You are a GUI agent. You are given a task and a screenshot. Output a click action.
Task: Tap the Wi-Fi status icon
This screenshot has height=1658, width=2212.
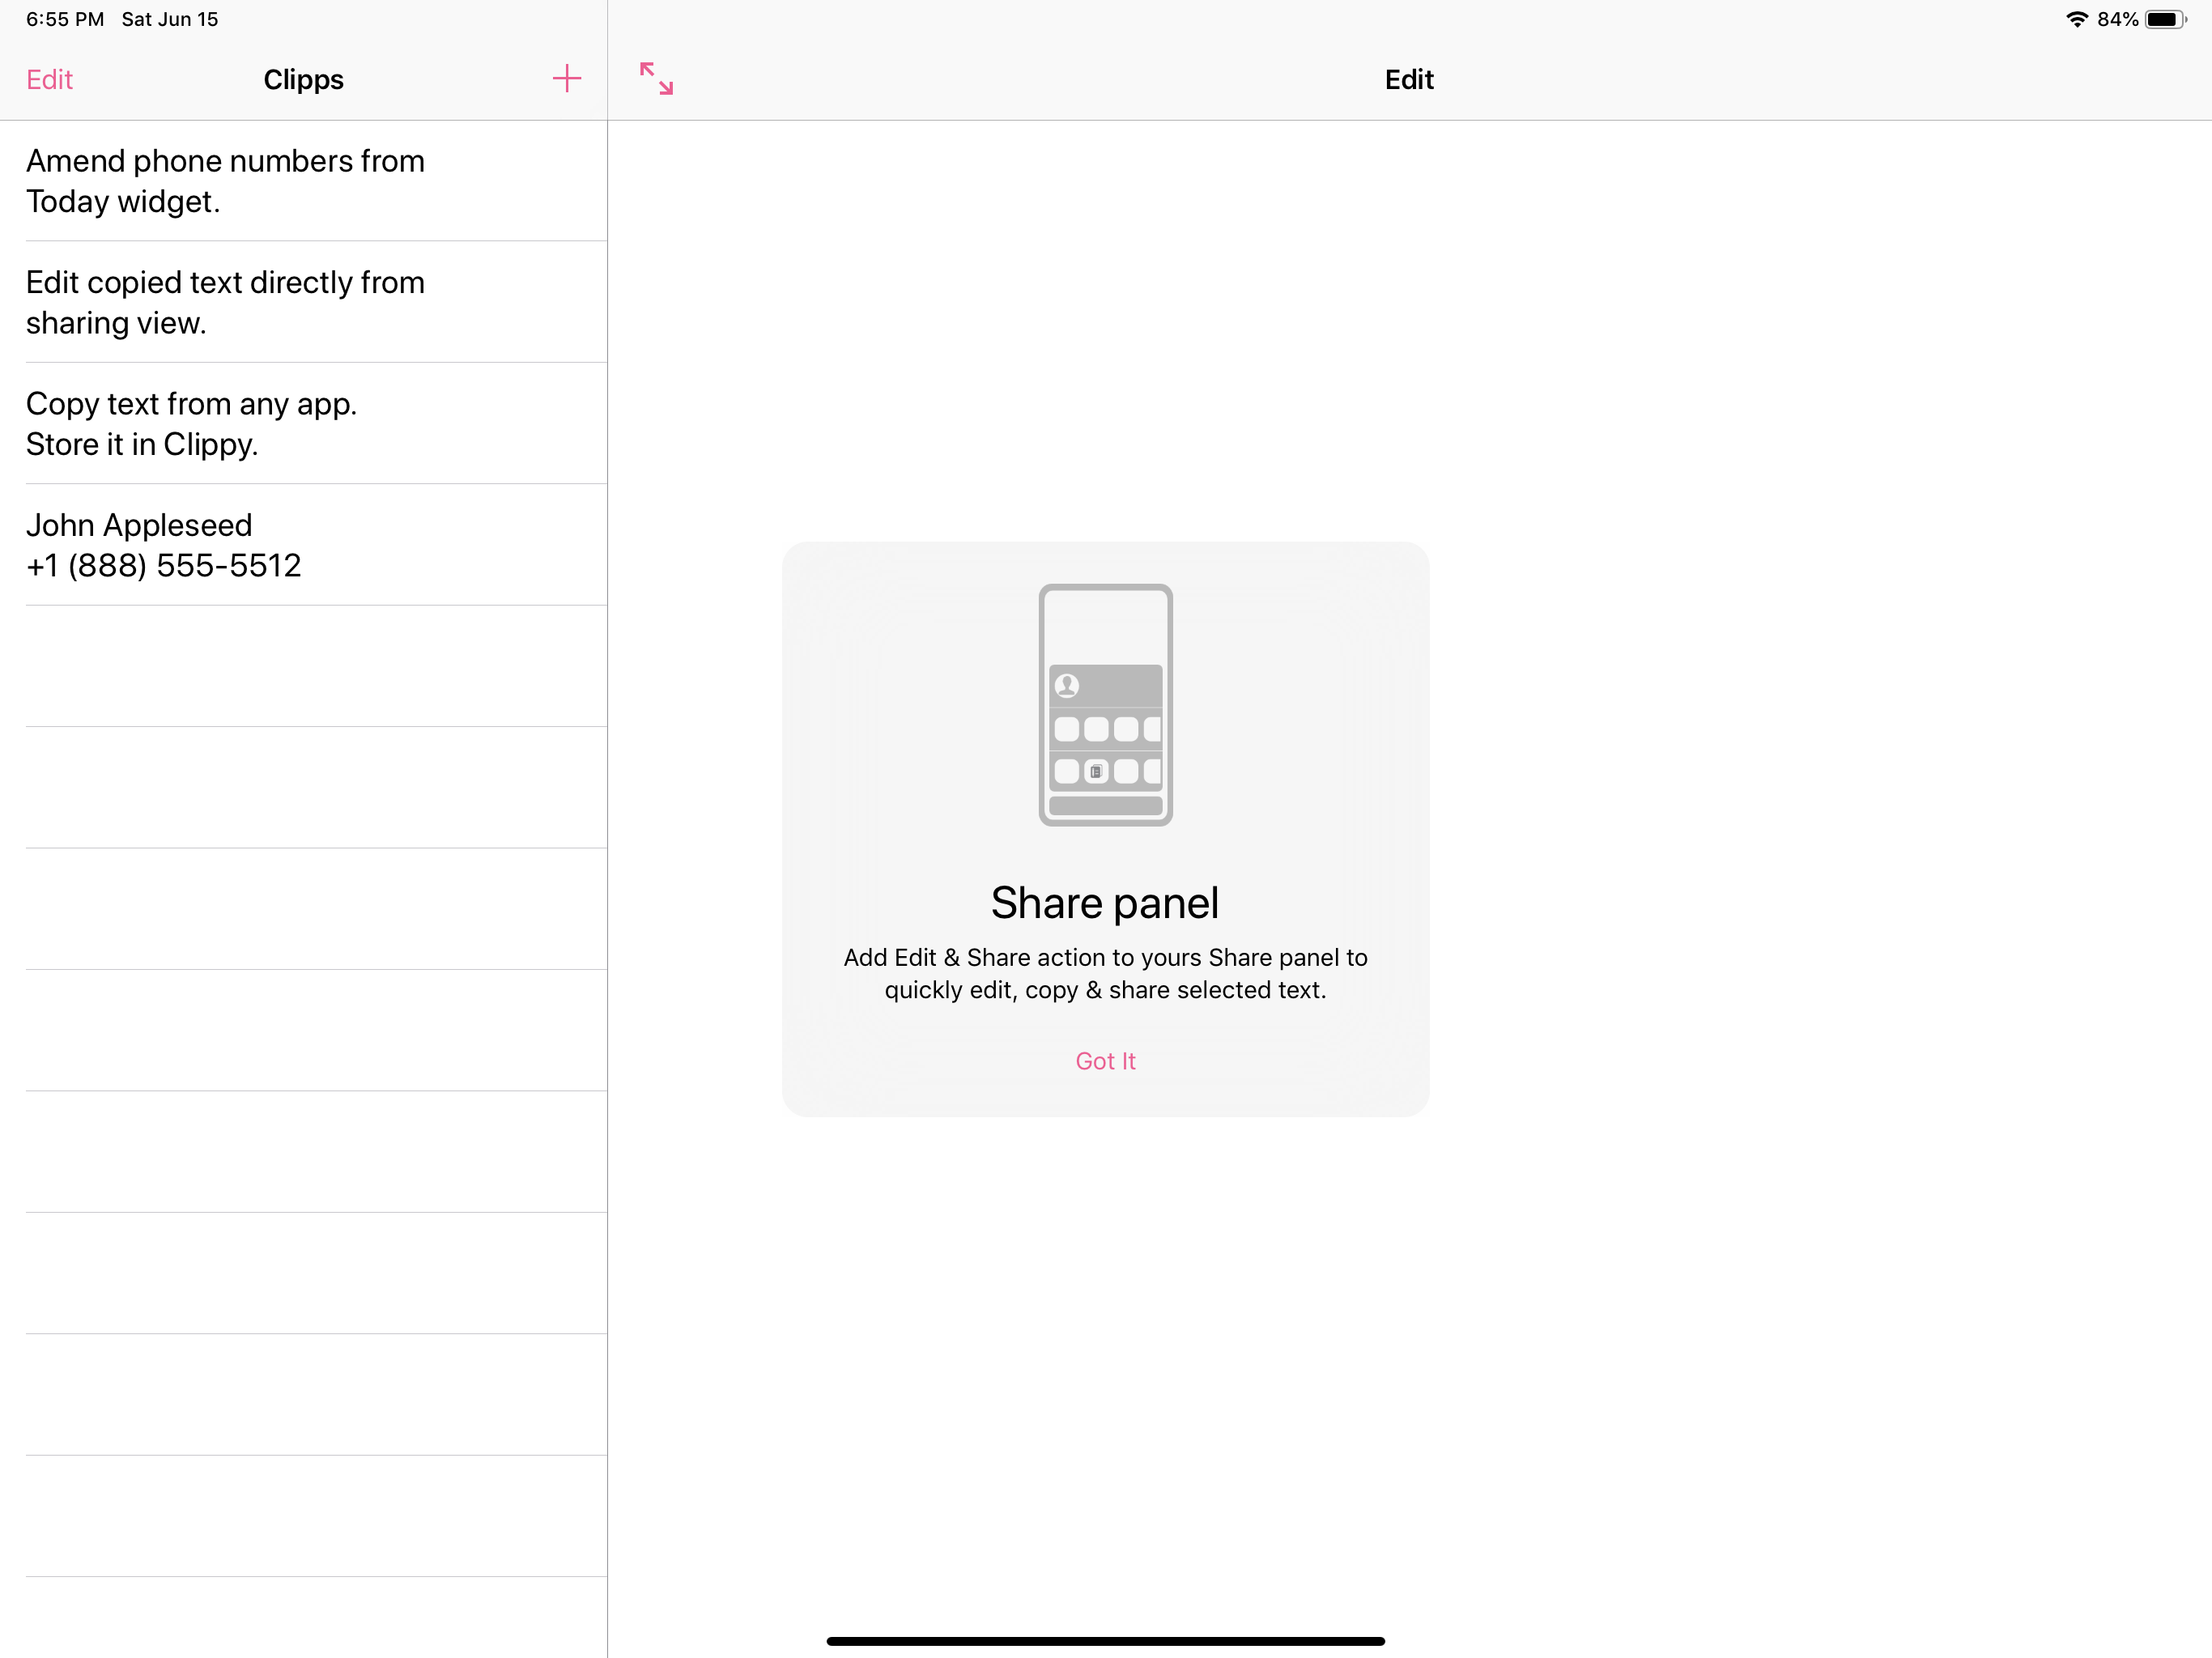pos(2077,19)
